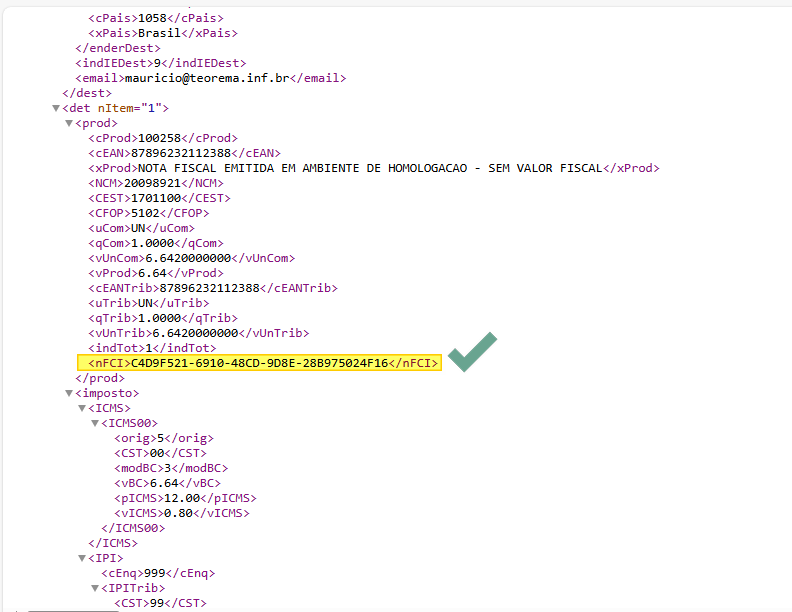This screenshot has height=612, width=792.
Task: Click the uCom UN line
Action: 141,228
